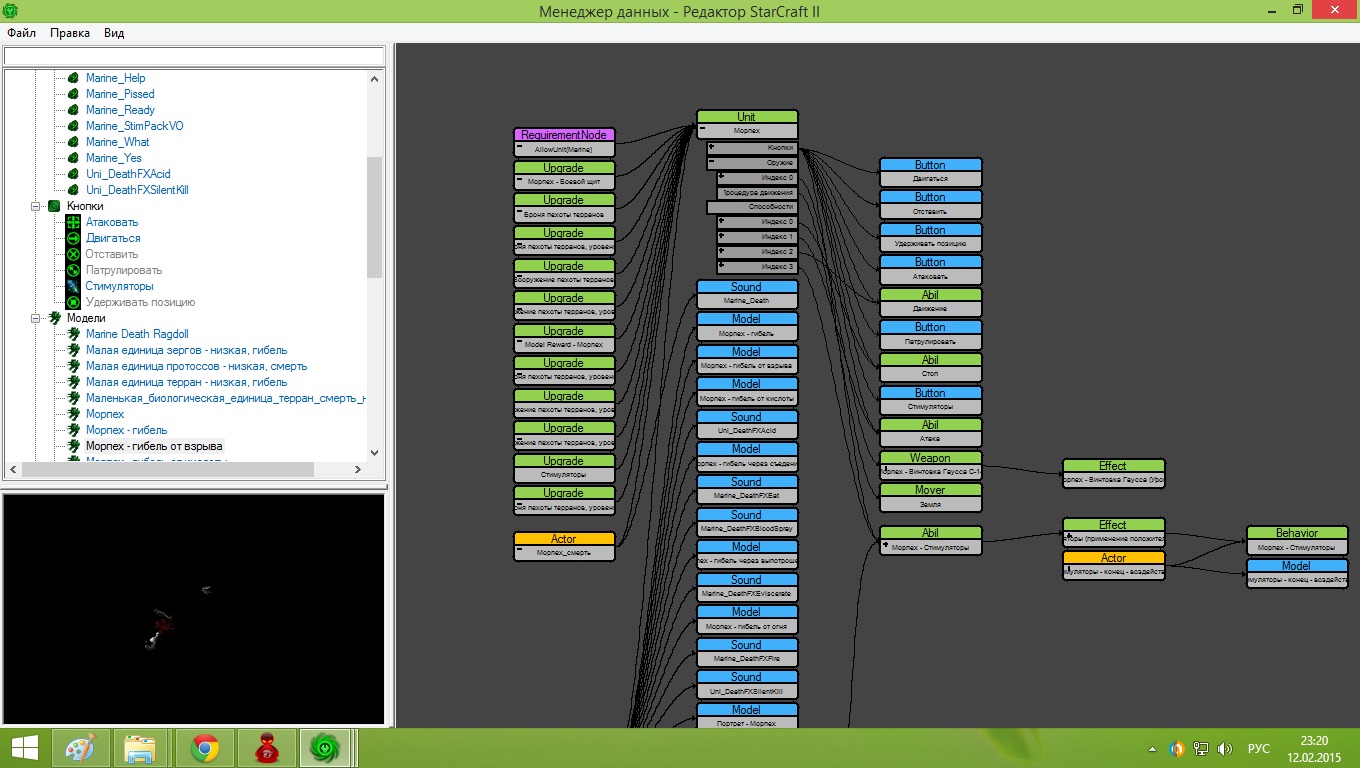Select Малая единица зергов - низкая, гибель
1360x768 pixels.
(186, 350)
